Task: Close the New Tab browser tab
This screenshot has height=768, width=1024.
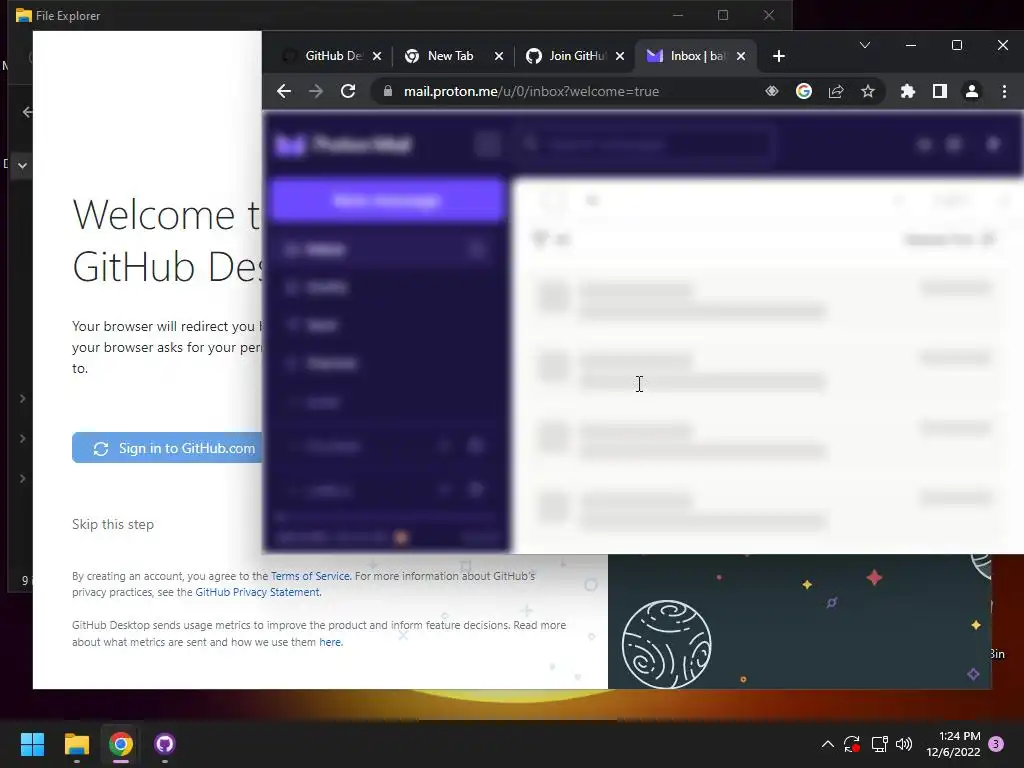Action: tap(499, 56)
